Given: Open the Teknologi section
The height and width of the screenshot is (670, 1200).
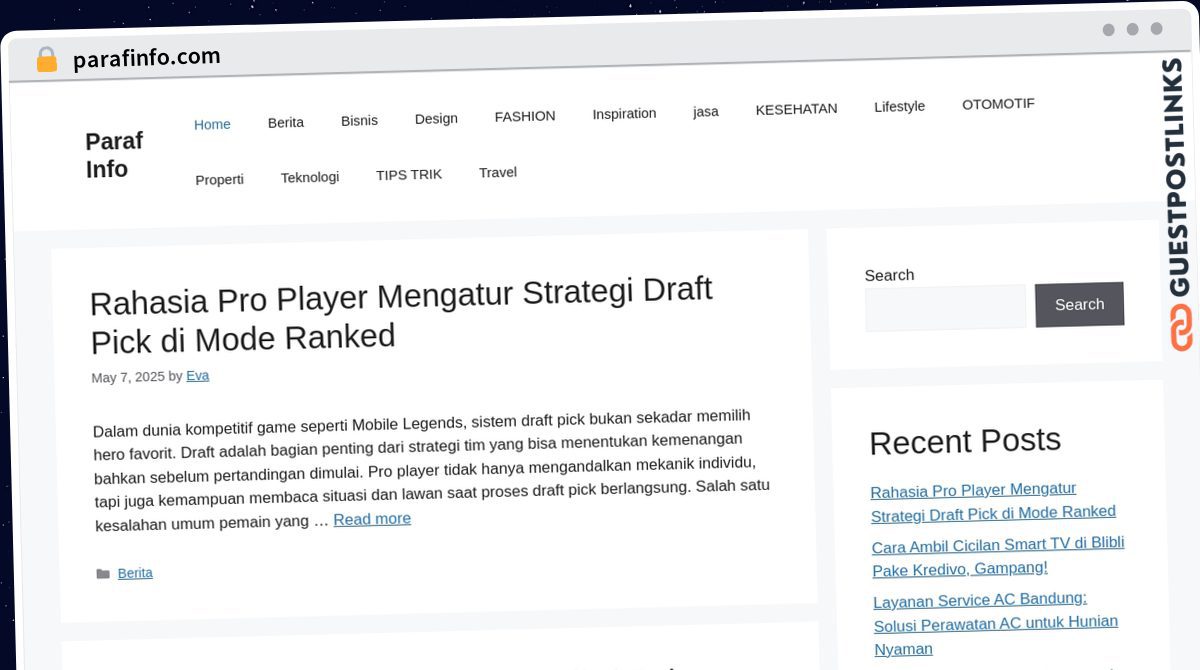Looking at the screenshot, I should coord(310,176).
